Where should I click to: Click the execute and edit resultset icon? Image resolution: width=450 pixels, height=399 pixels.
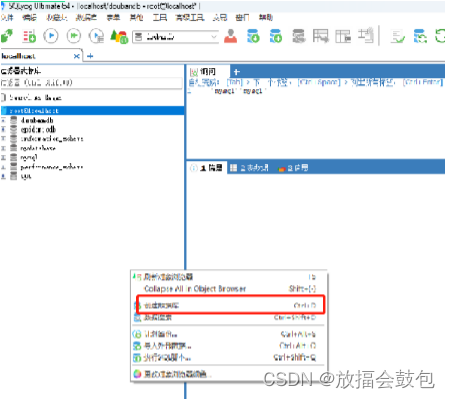click(96, 36)
